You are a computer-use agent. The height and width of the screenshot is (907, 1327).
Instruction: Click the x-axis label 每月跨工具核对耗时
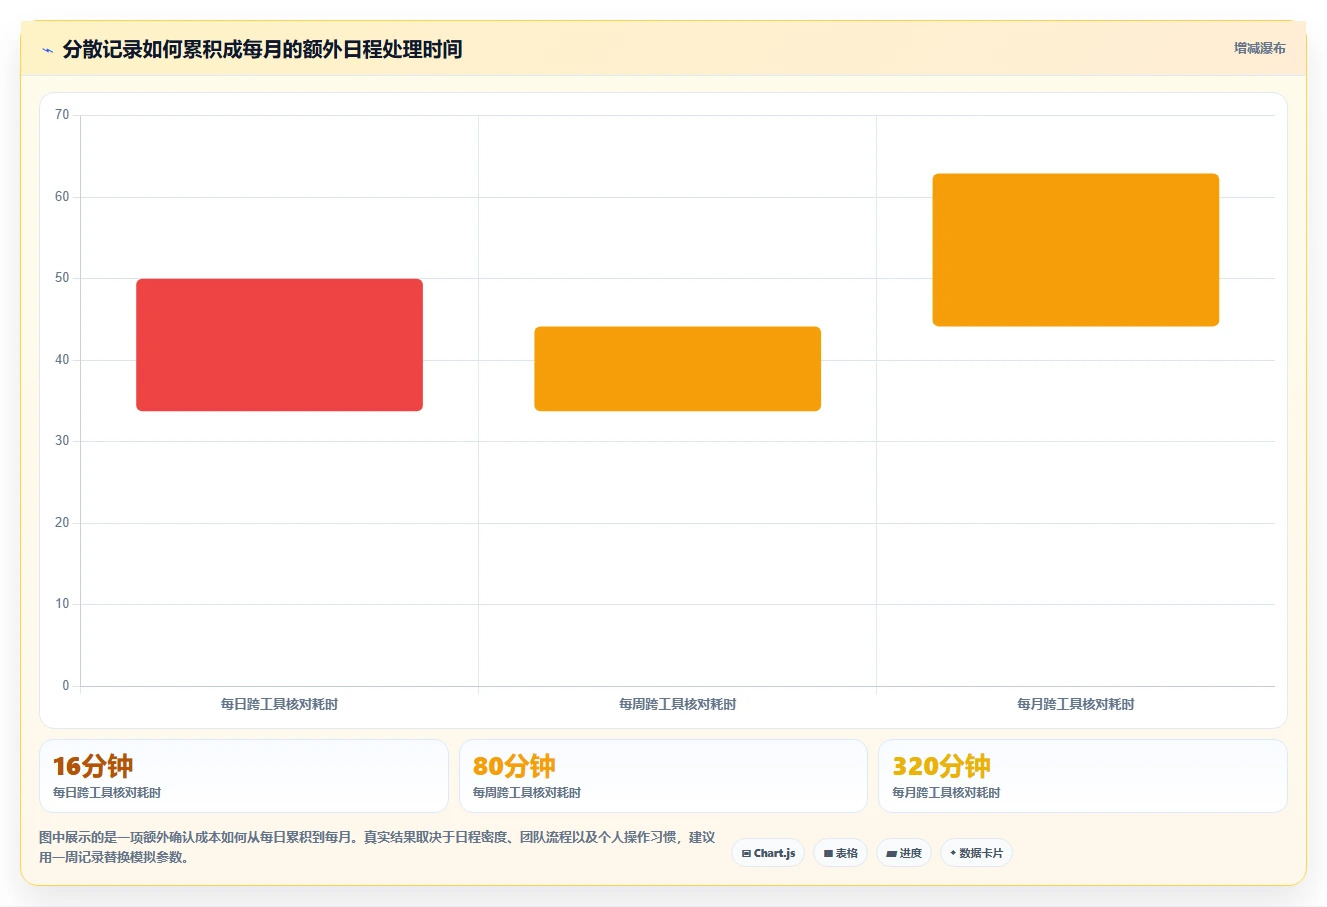coord(1075,704)
